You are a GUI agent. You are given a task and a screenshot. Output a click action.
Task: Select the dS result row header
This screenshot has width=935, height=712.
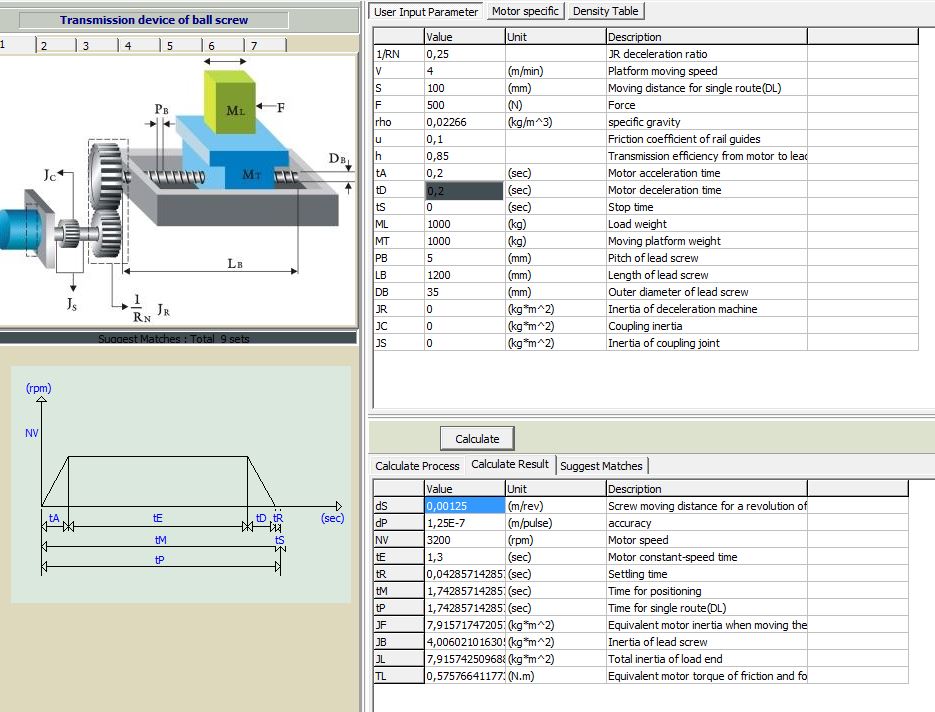(x=399, y=506)
